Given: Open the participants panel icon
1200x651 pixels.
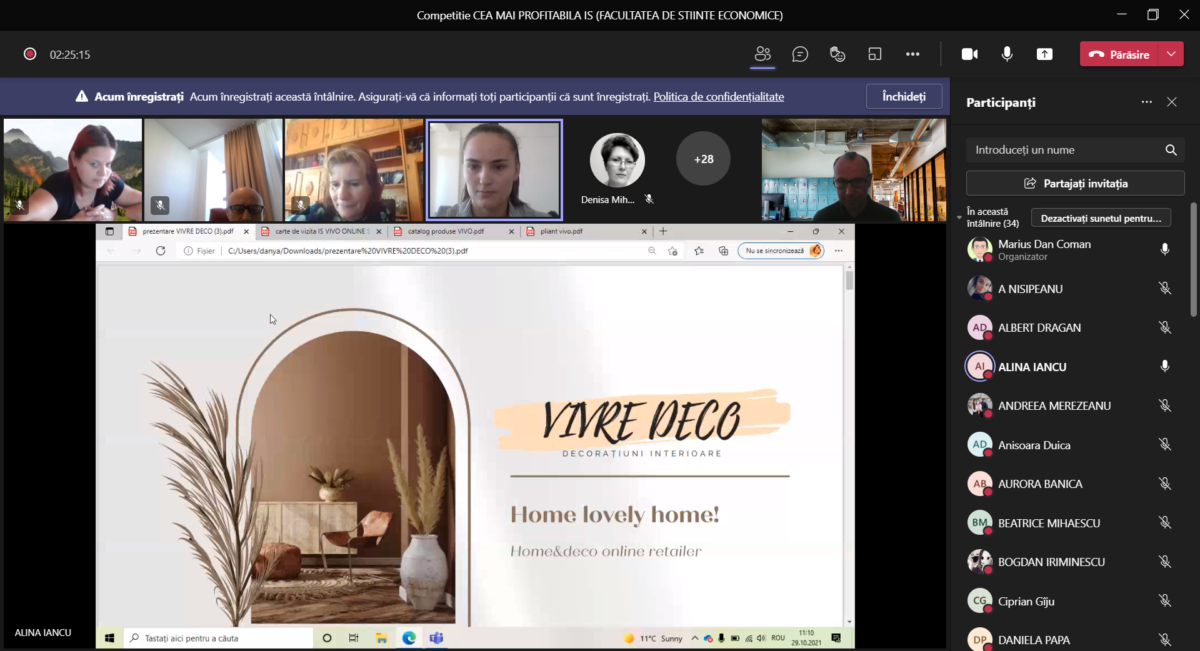Looking at the screenshot, I should [x=763, y=54].
